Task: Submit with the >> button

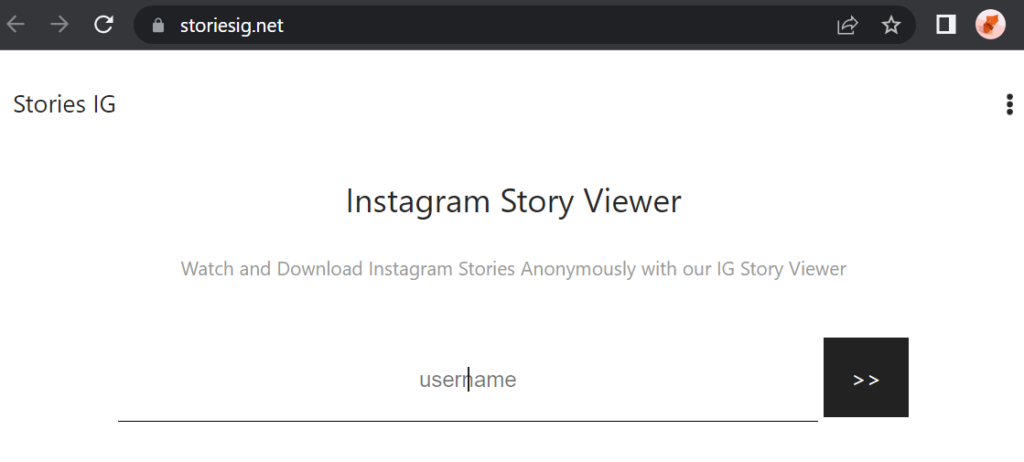Action: [x=866, y=377]
